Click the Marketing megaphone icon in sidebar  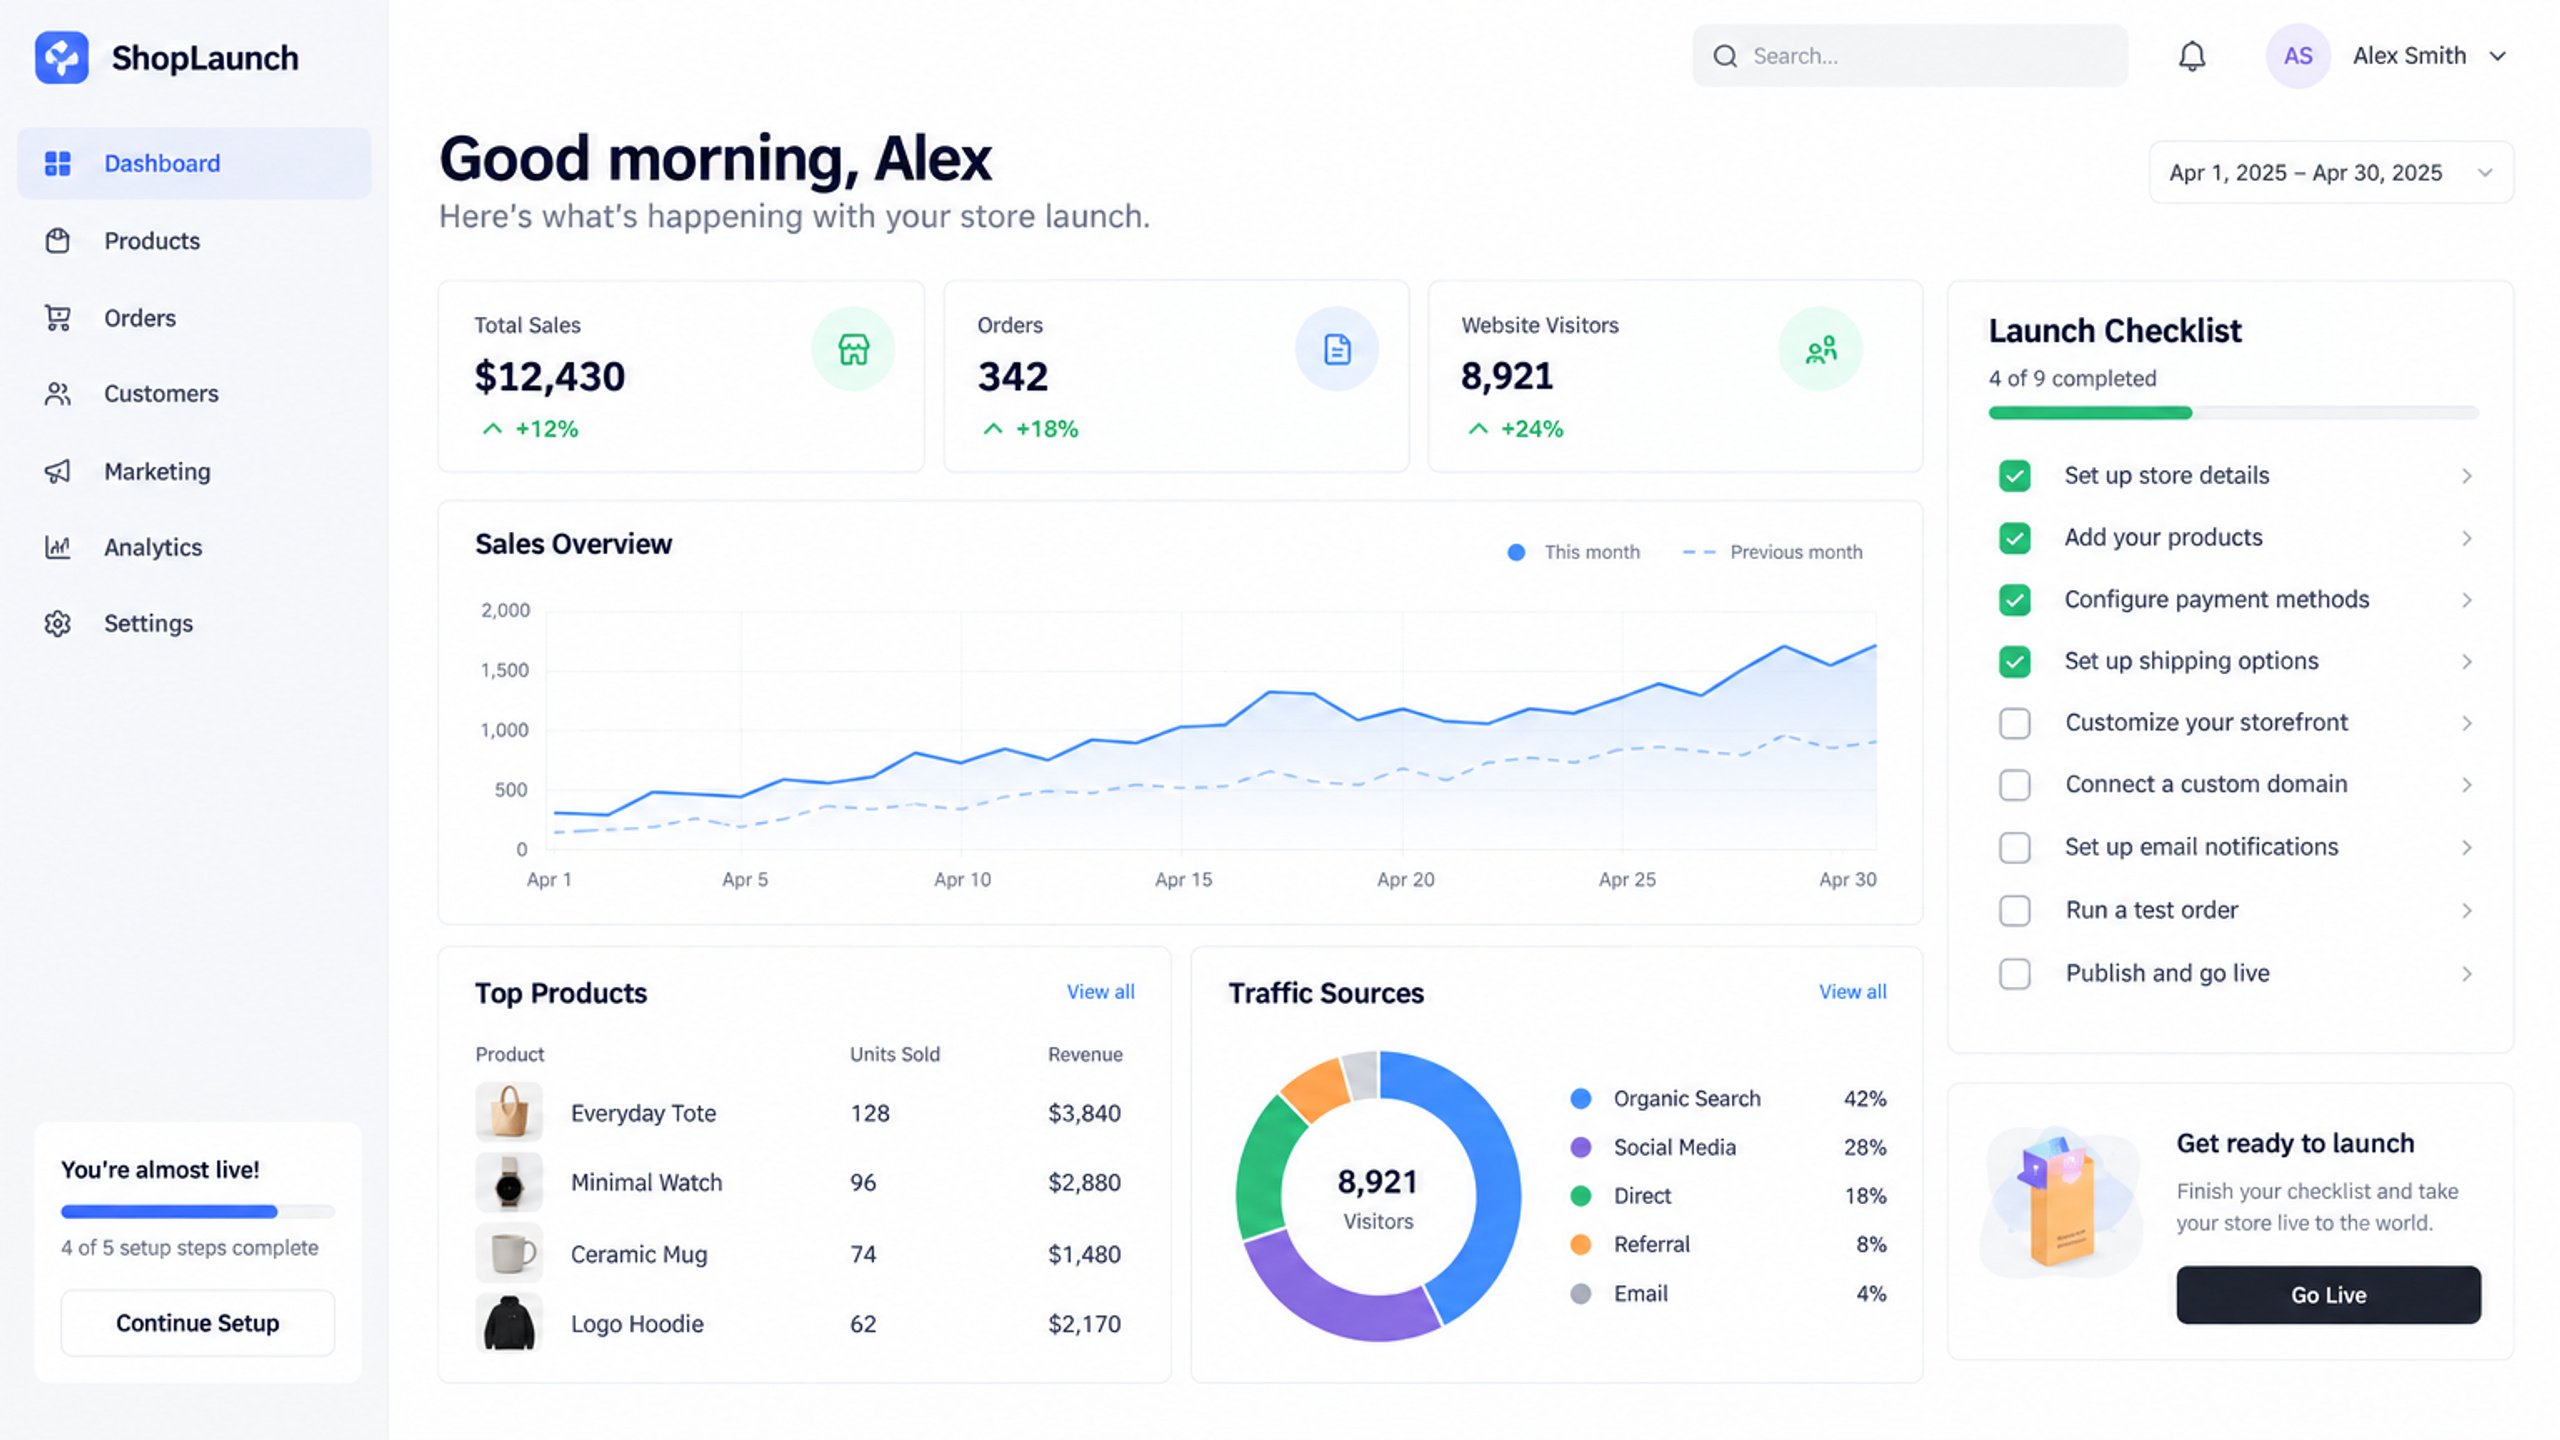(58, 471)
